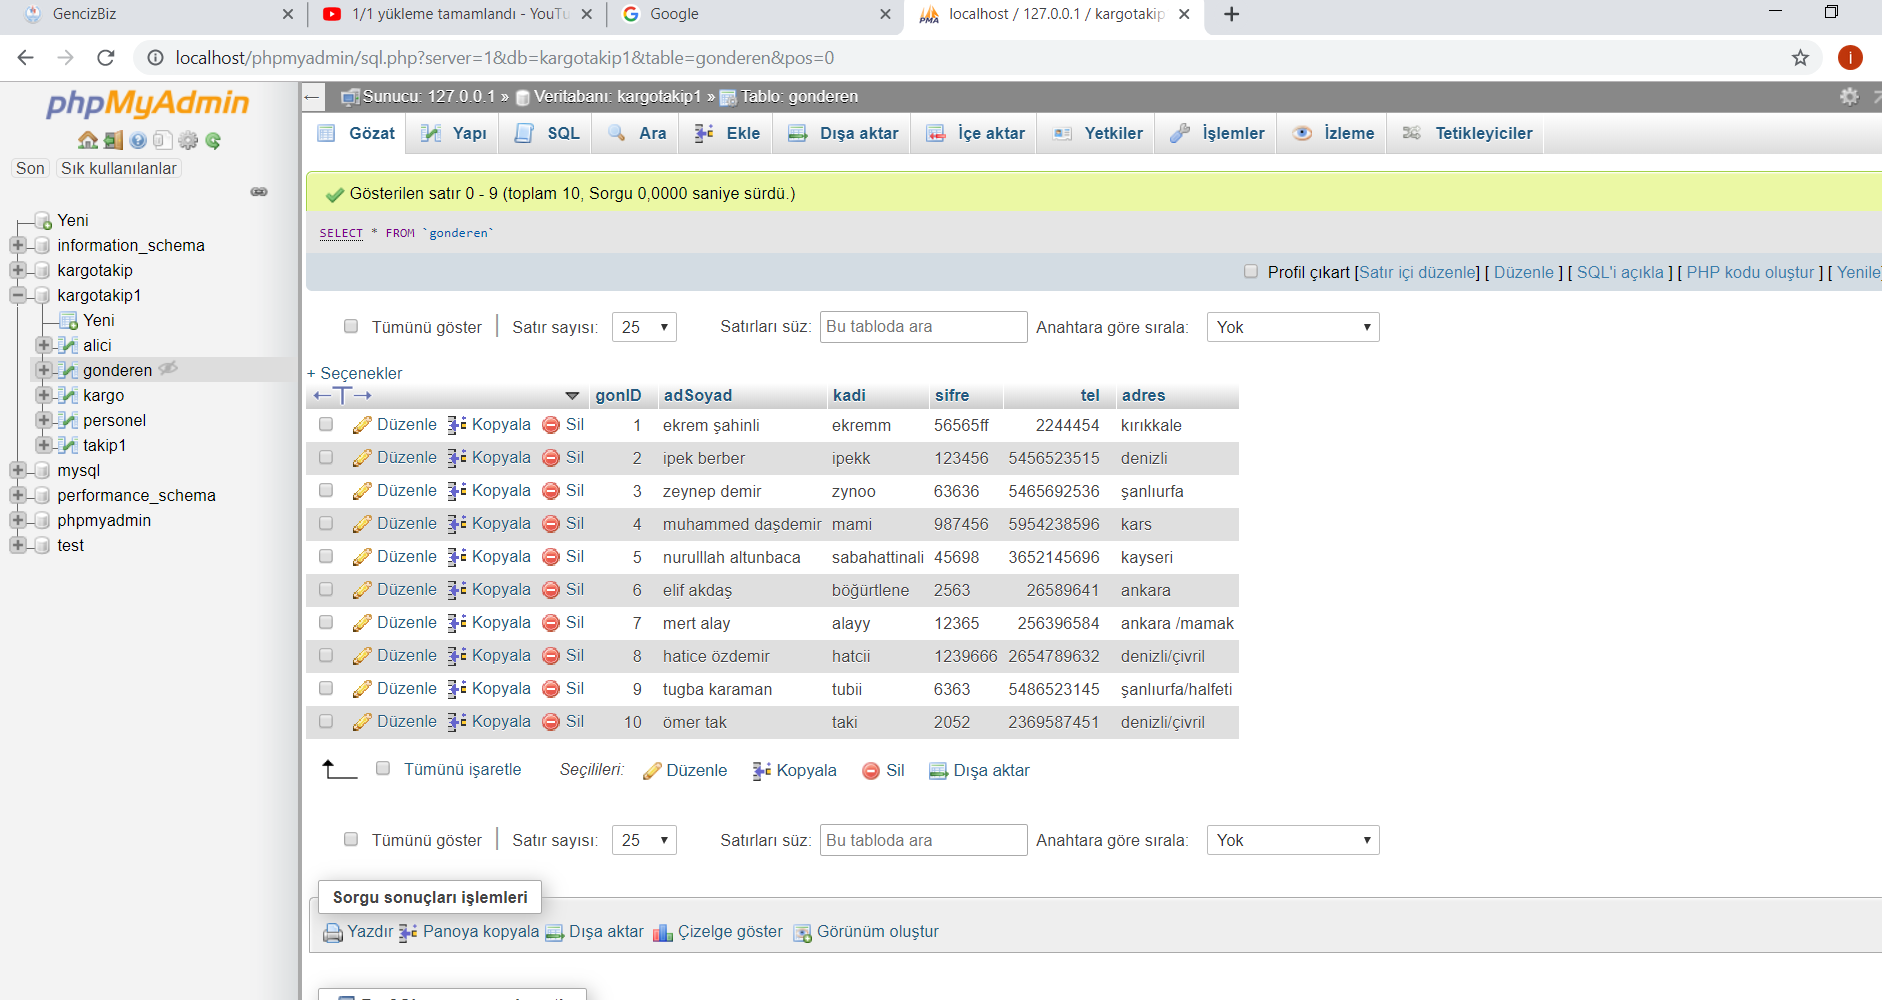The width and height of the screenshot is (1882, 1000).
Task: Open the top Satır sayısı dropdown
Action: point(644,327)
